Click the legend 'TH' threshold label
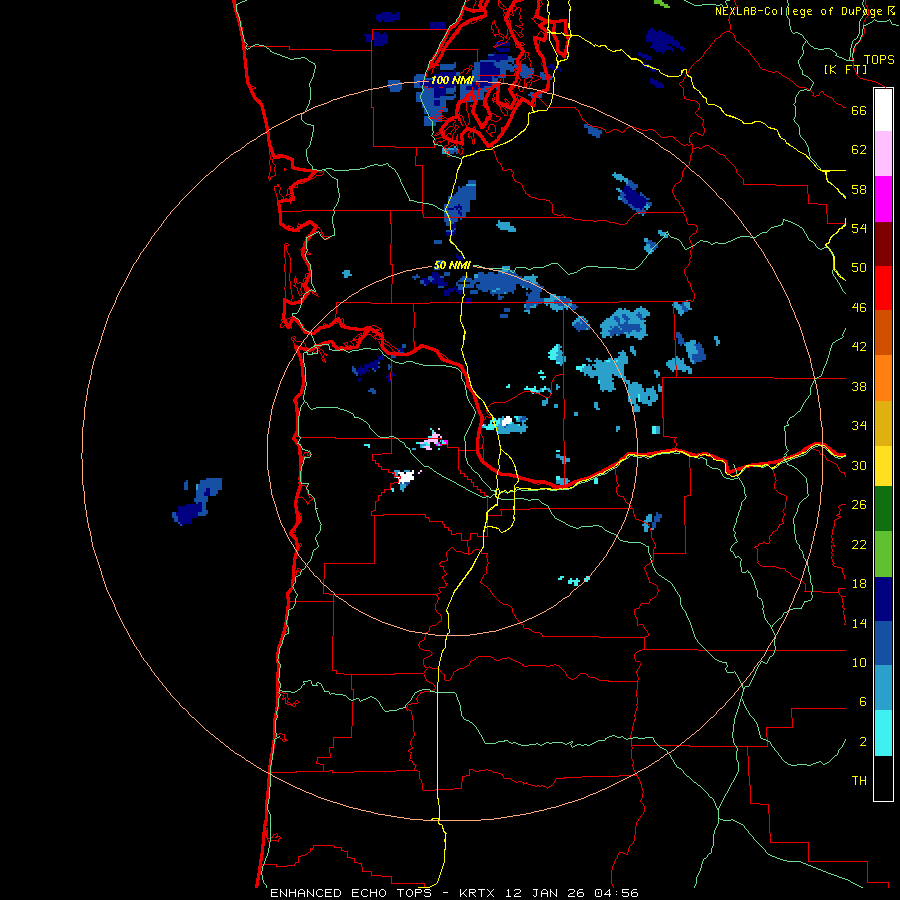Screen dimensions: 900x900 pos(859,781)
